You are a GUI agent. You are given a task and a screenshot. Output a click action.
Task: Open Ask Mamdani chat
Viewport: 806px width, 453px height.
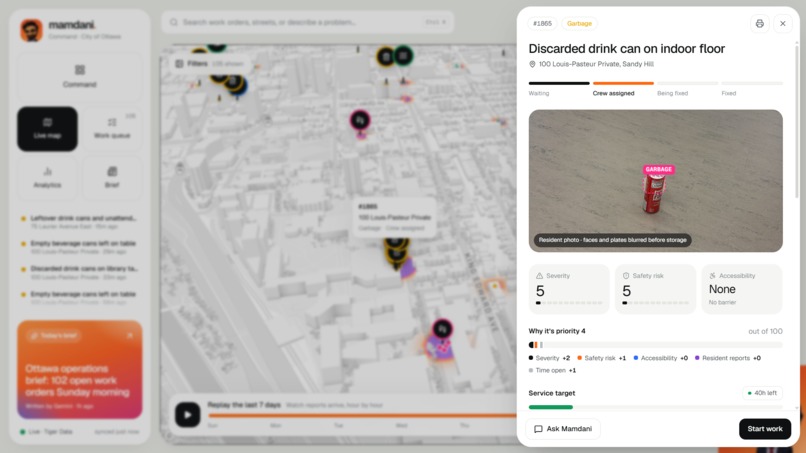click(x=563, y=429)
